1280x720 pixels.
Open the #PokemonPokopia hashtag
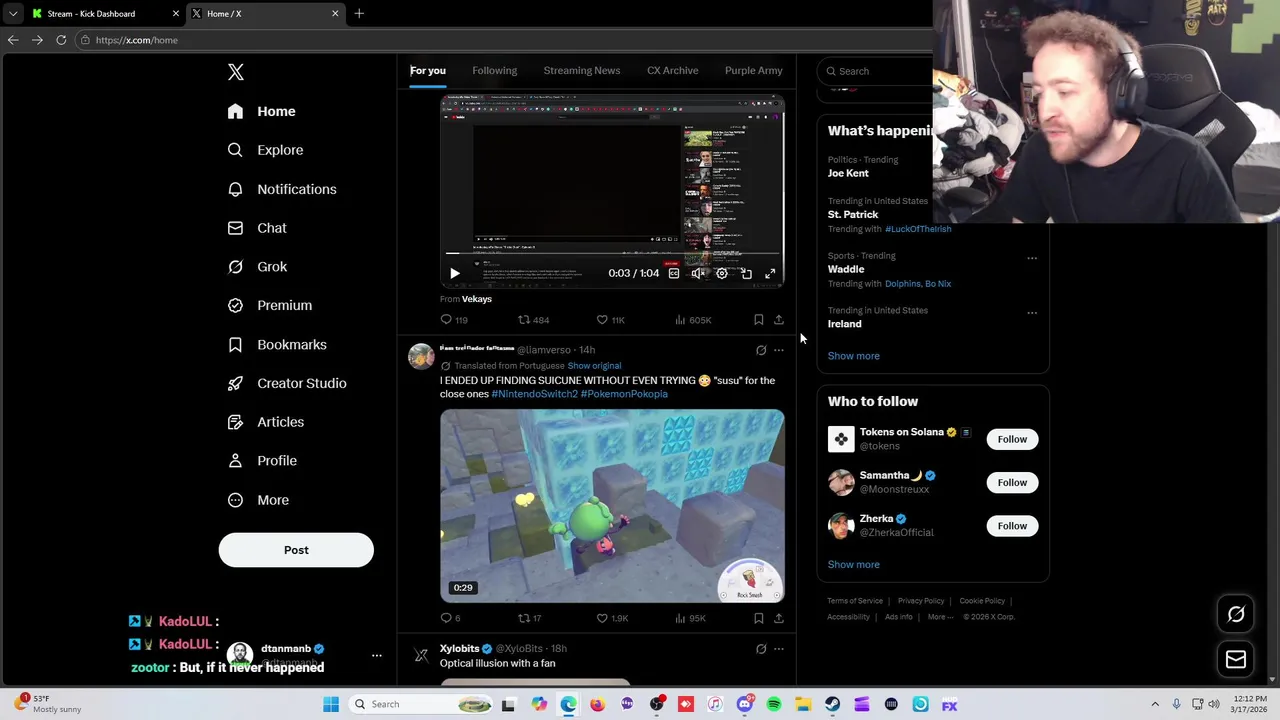tap(624, 394)
